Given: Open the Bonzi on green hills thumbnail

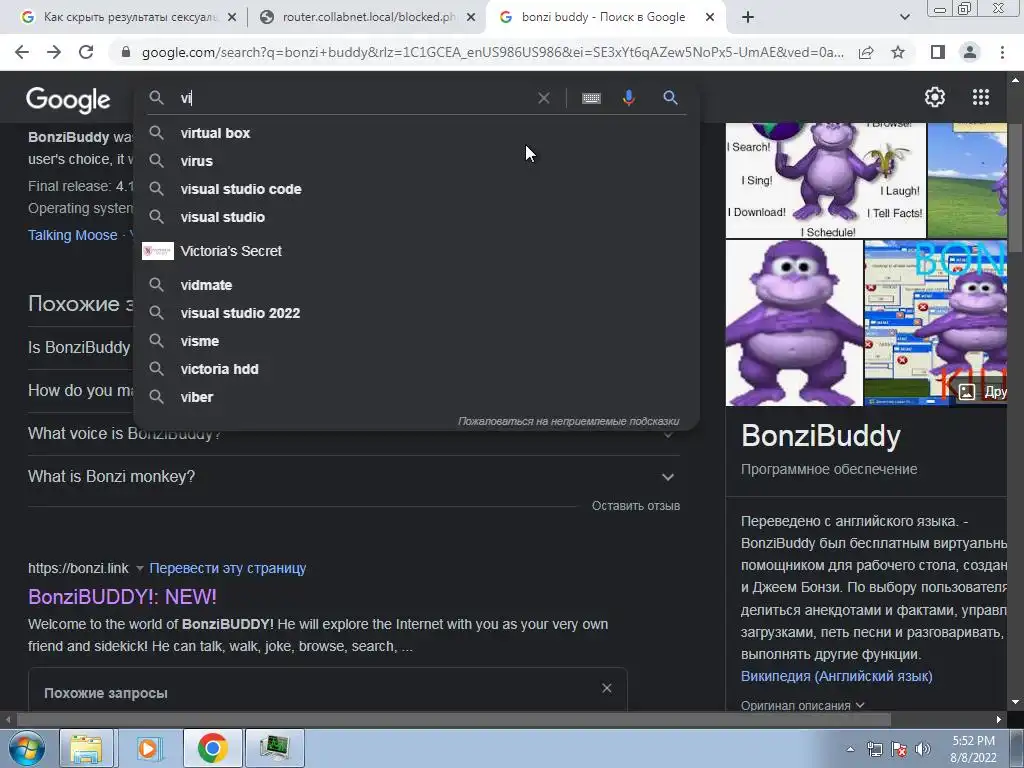Looking at the screenshot, I should coord(967,180).
